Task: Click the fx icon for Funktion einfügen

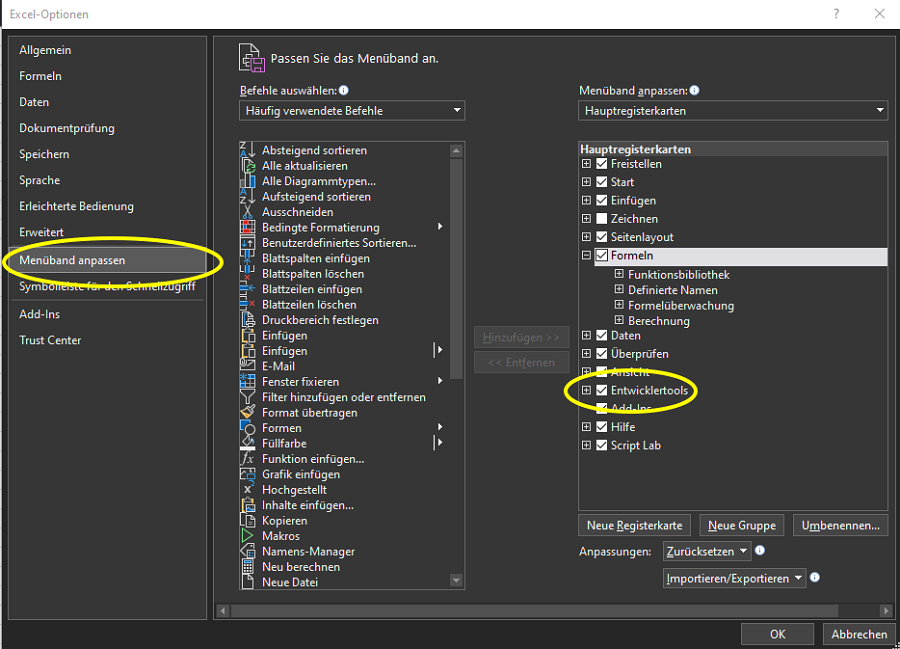Action: click(x=247, y=459)
